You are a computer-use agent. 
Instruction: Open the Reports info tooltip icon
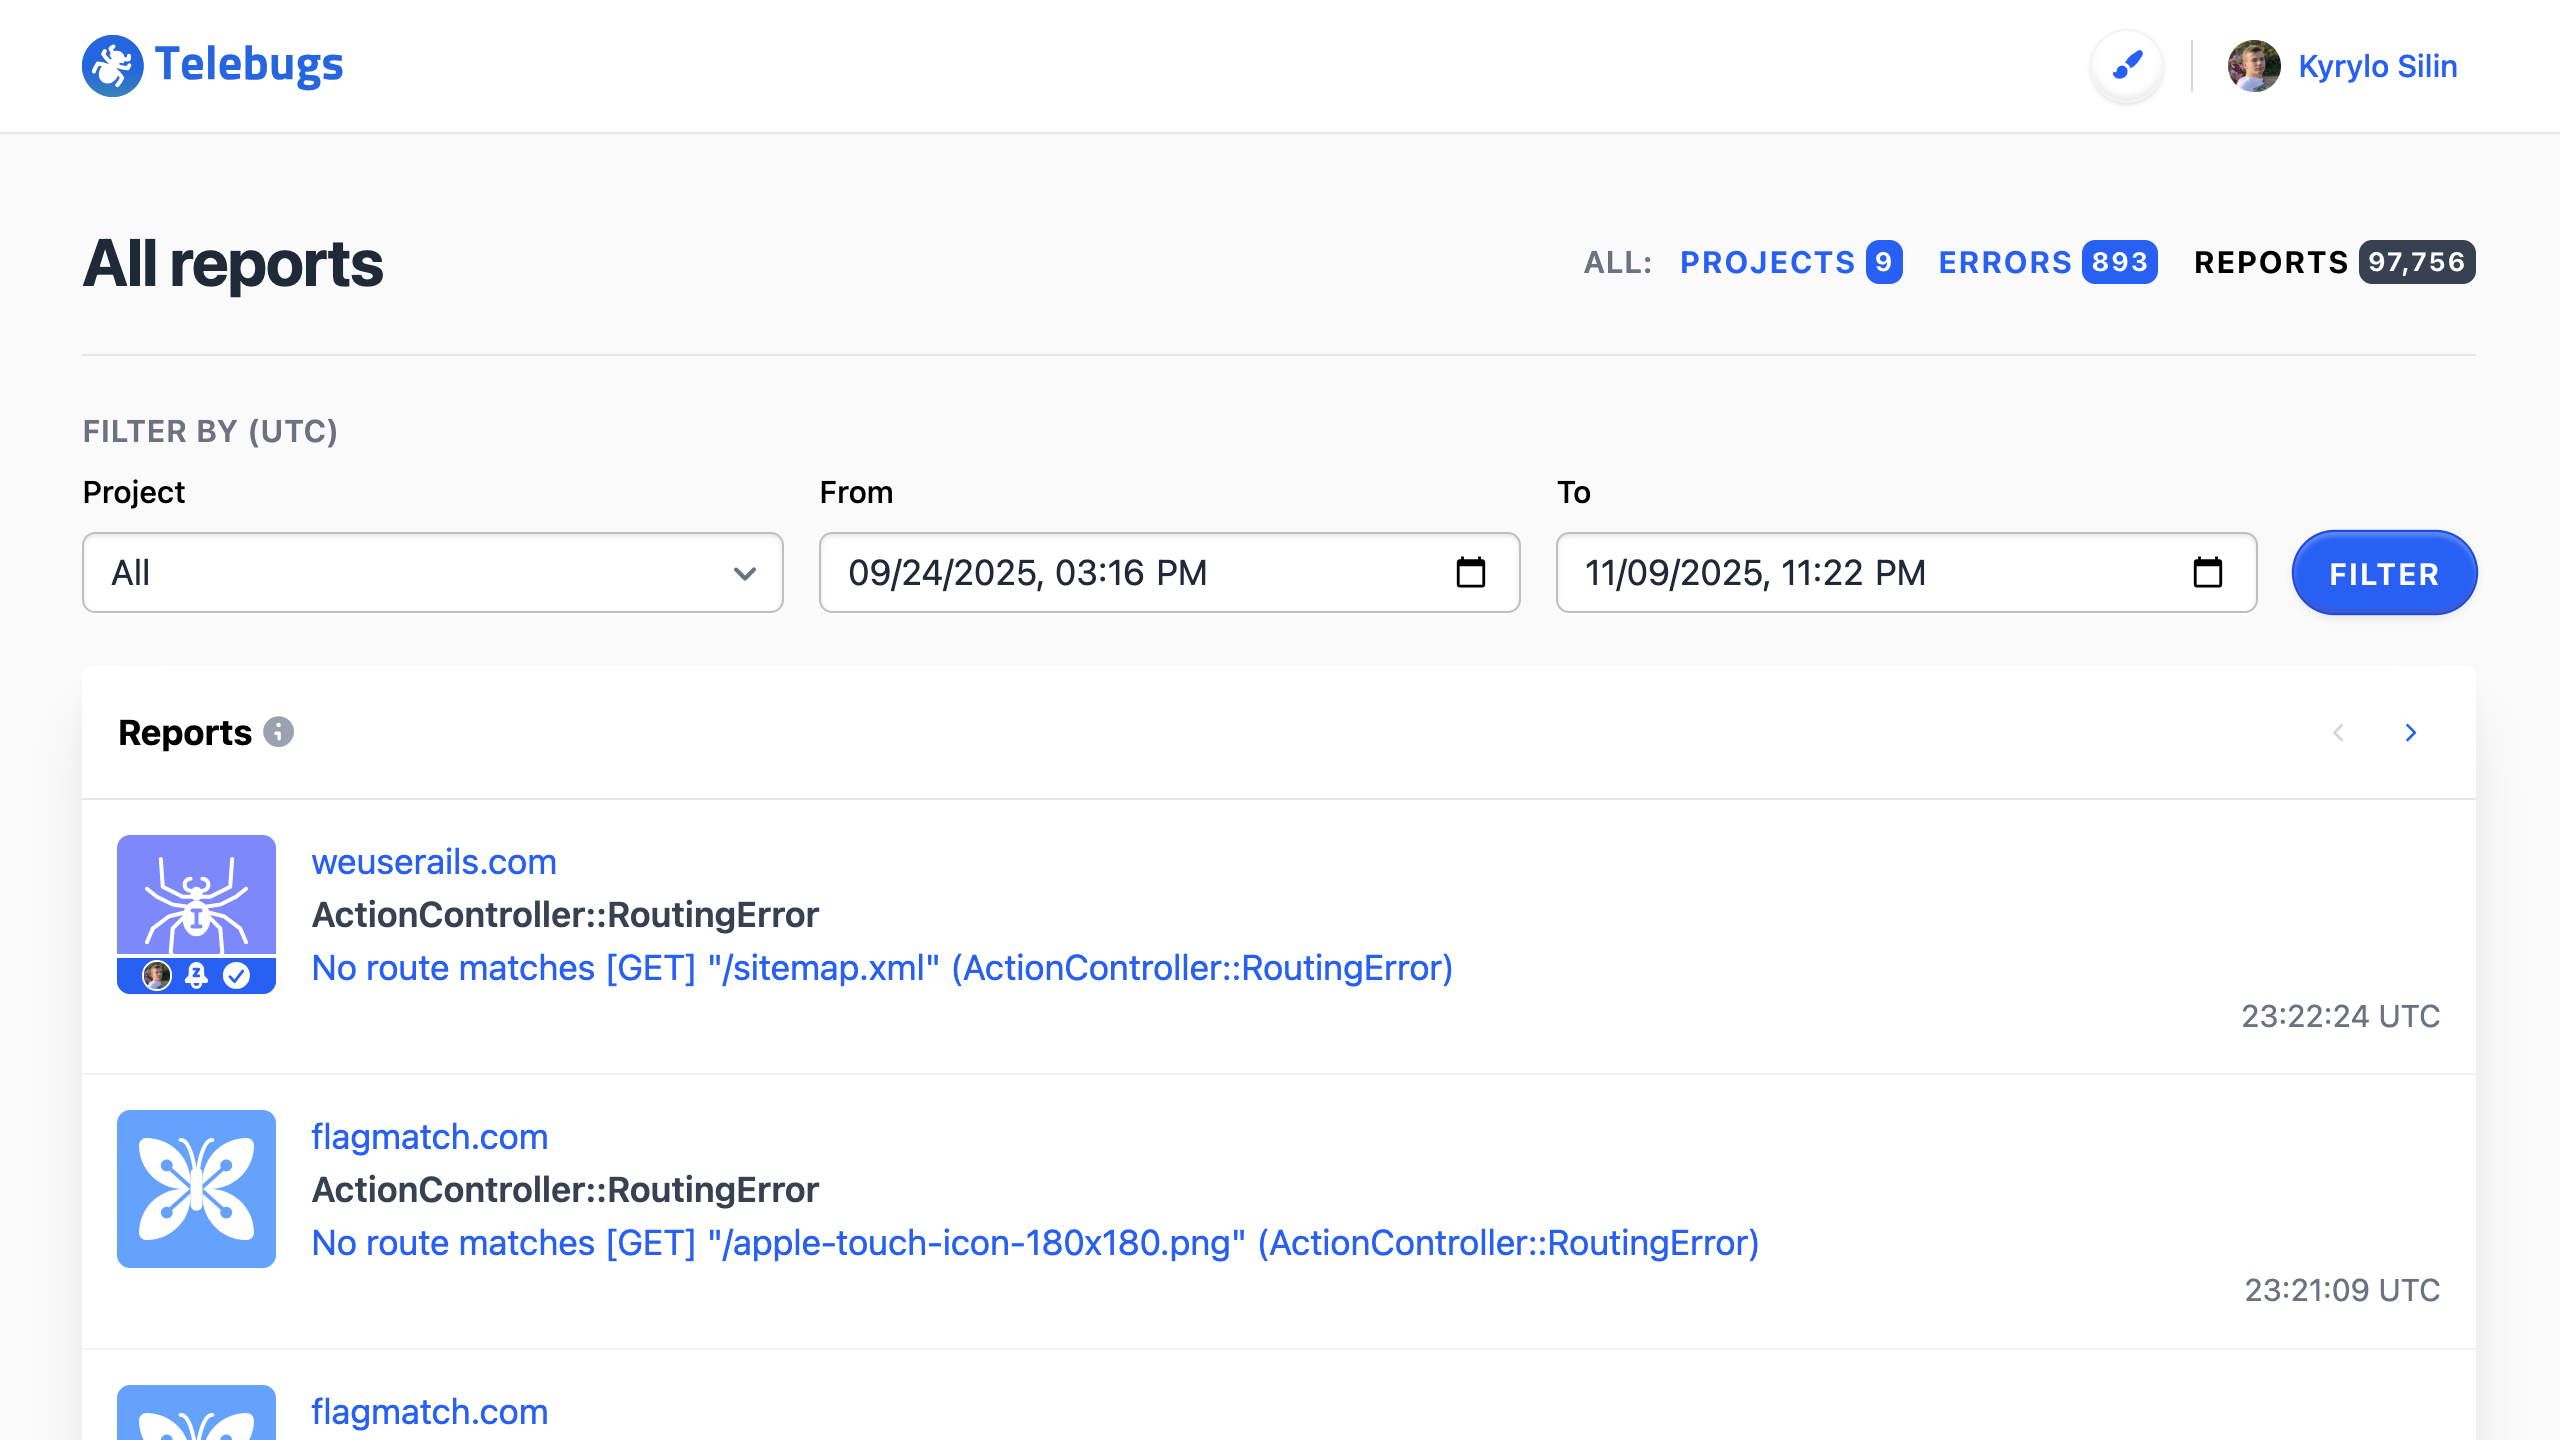[x=279, y=732]
